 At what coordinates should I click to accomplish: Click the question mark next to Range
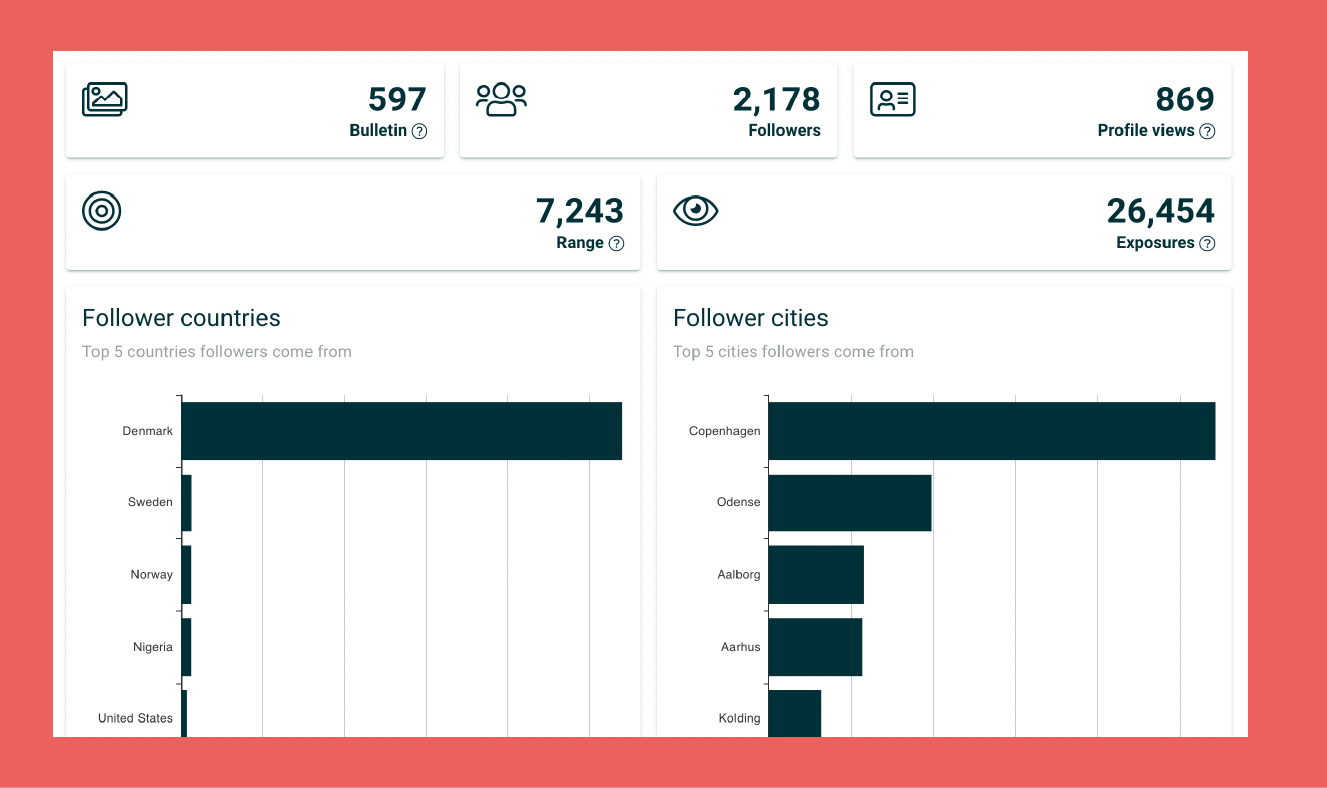pos(616,243)
